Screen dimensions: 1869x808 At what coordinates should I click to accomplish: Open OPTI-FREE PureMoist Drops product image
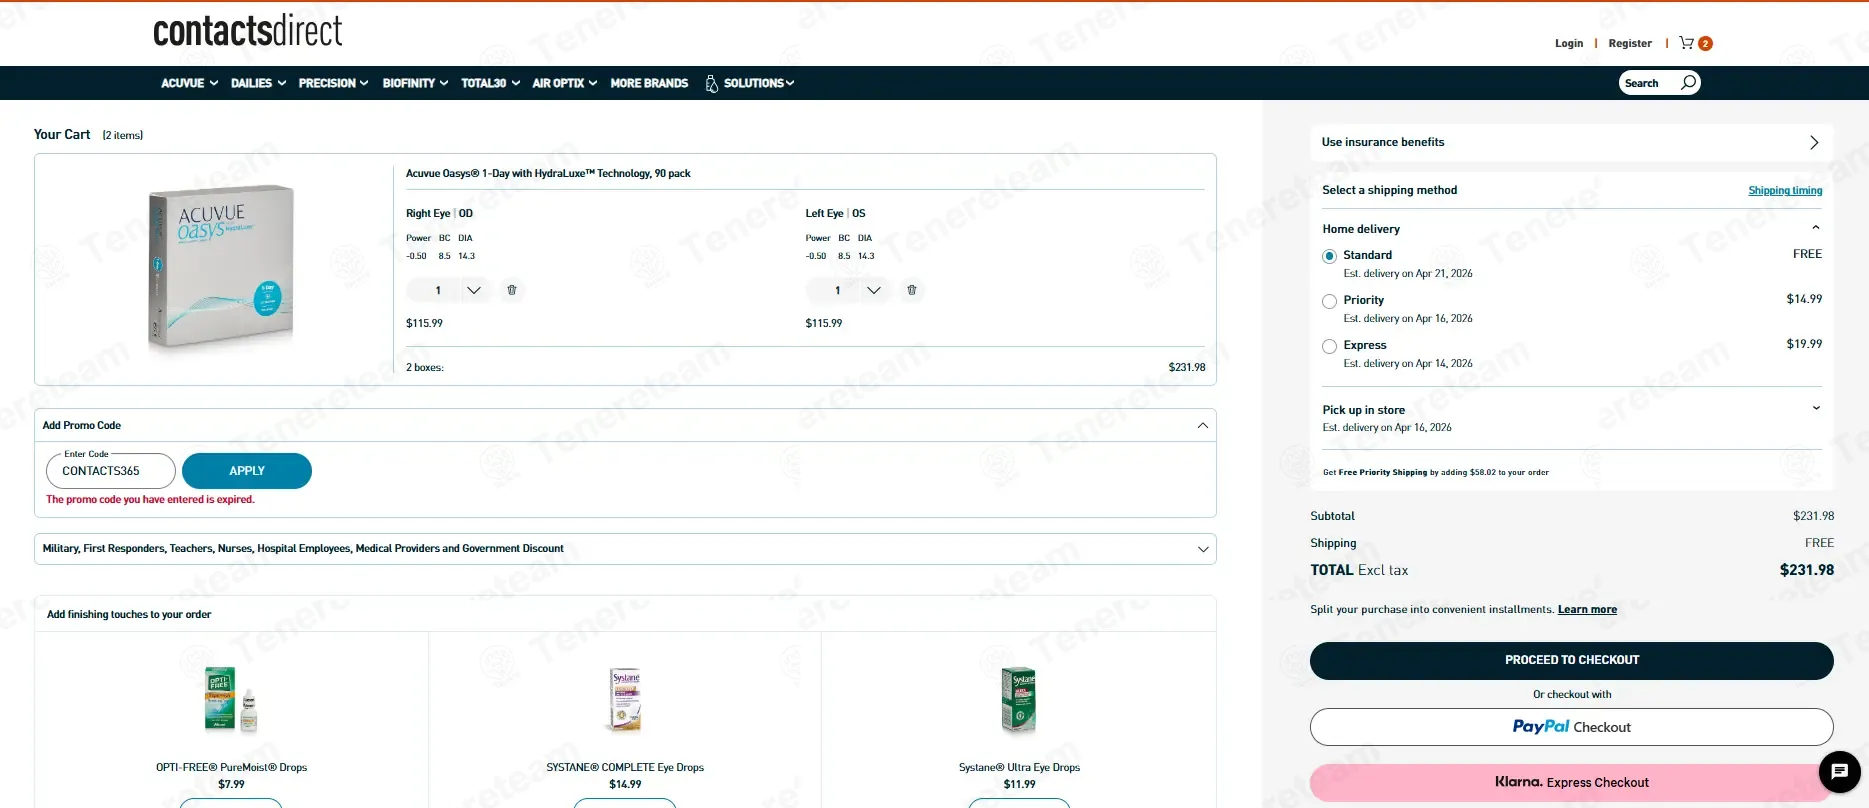click(231, 700)
